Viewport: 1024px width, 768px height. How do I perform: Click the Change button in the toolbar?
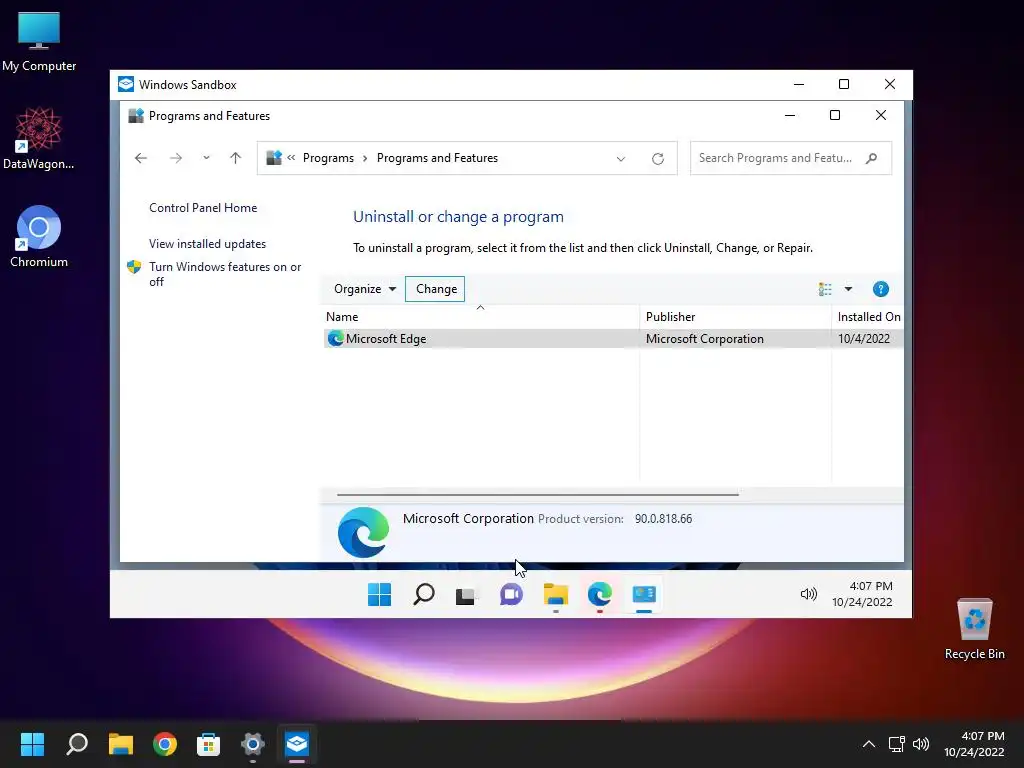point(435,289)
